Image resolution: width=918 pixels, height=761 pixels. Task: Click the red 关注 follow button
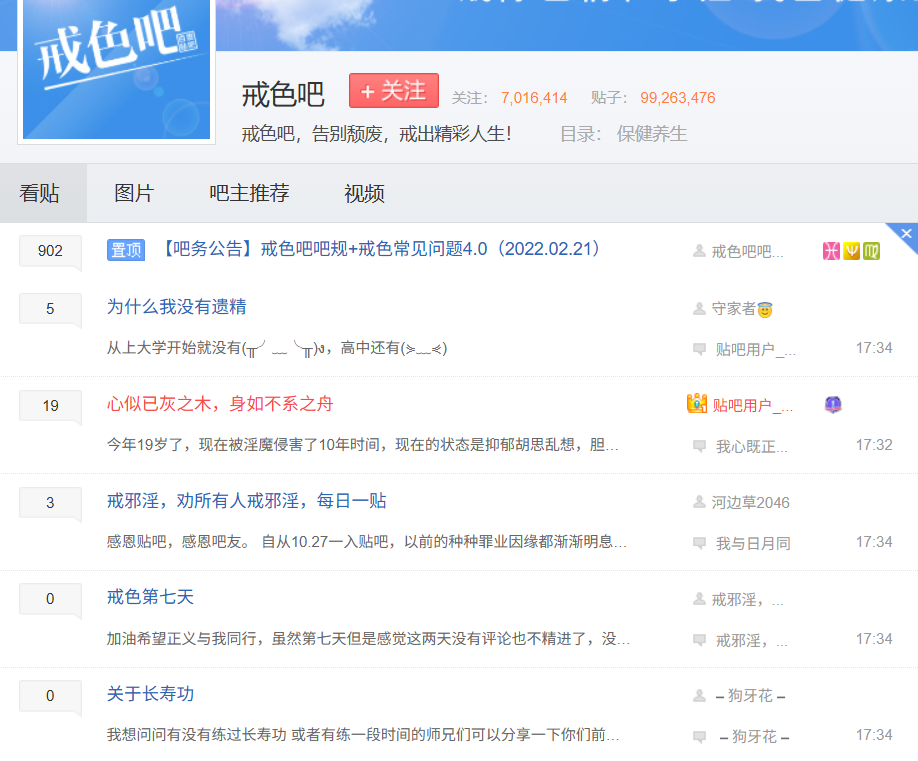coord(393,91)
